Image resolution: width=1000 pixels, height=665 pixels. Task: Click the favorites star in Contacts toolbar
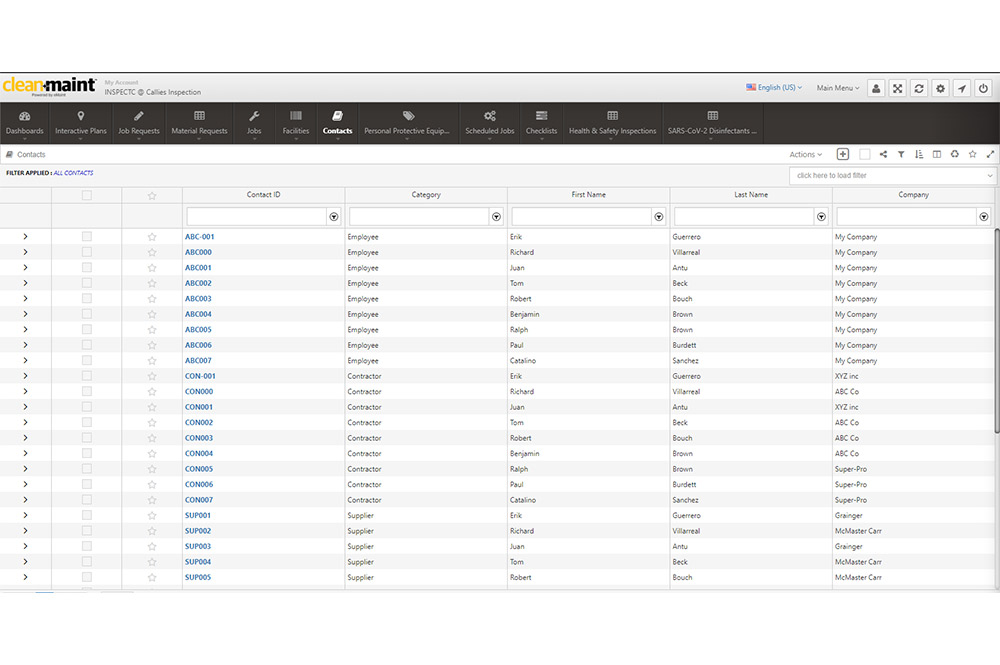coord(973,154)
